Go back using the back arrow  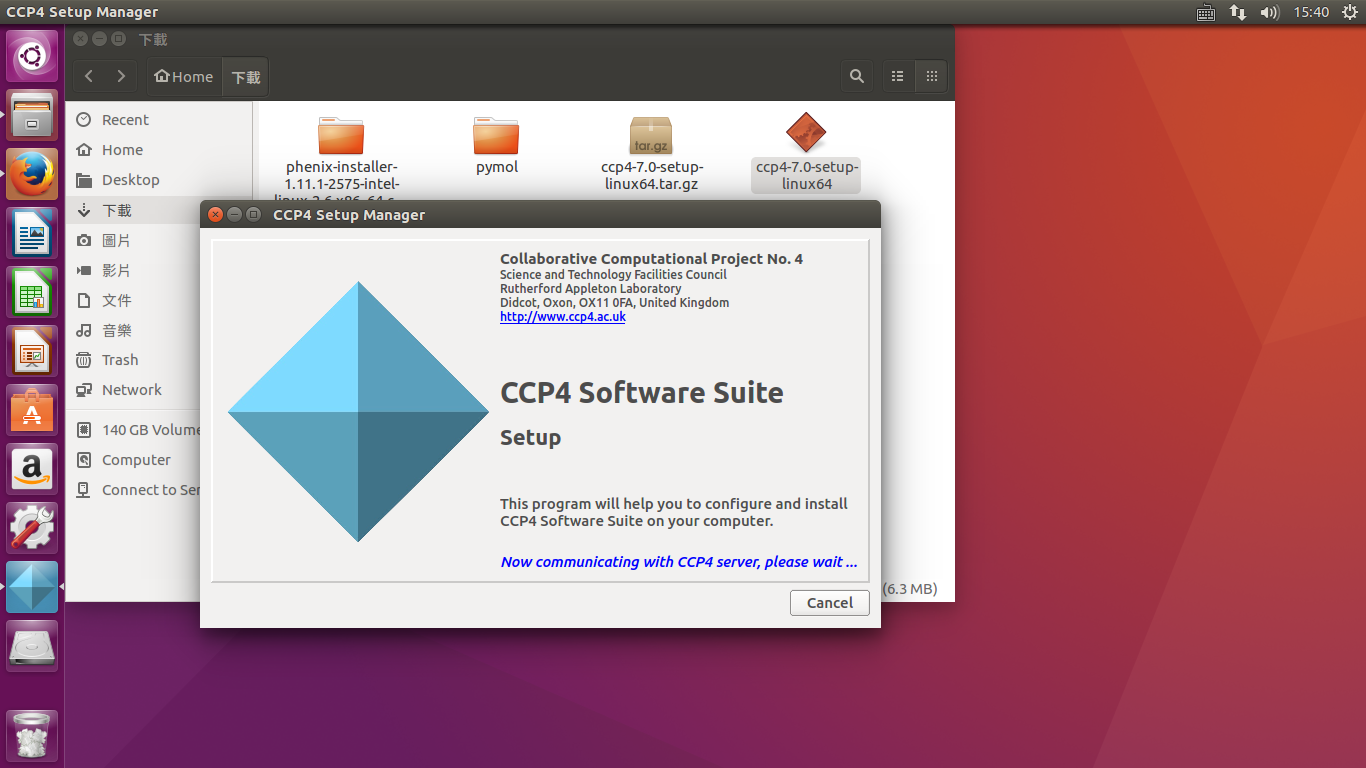point(90,76)
